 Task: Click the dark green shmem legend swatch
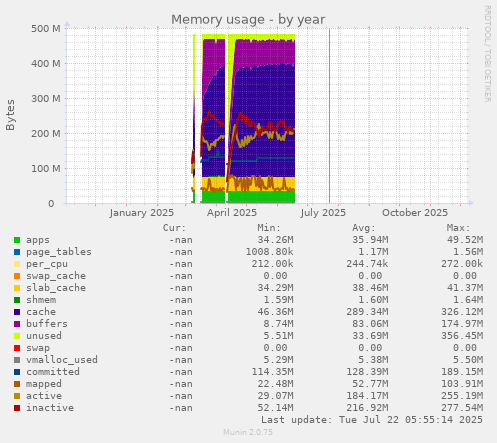17,300
